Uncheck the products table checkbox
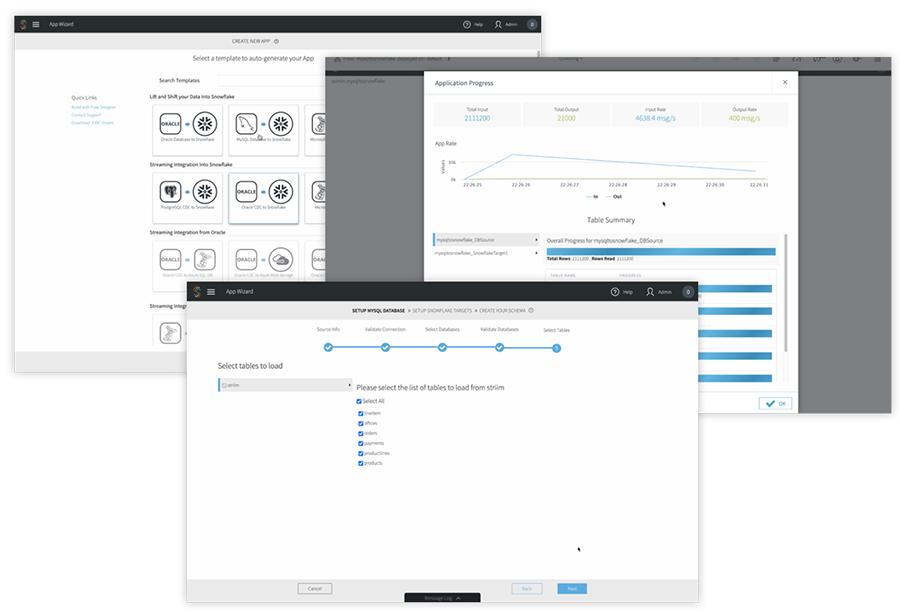 pos(360,463)
